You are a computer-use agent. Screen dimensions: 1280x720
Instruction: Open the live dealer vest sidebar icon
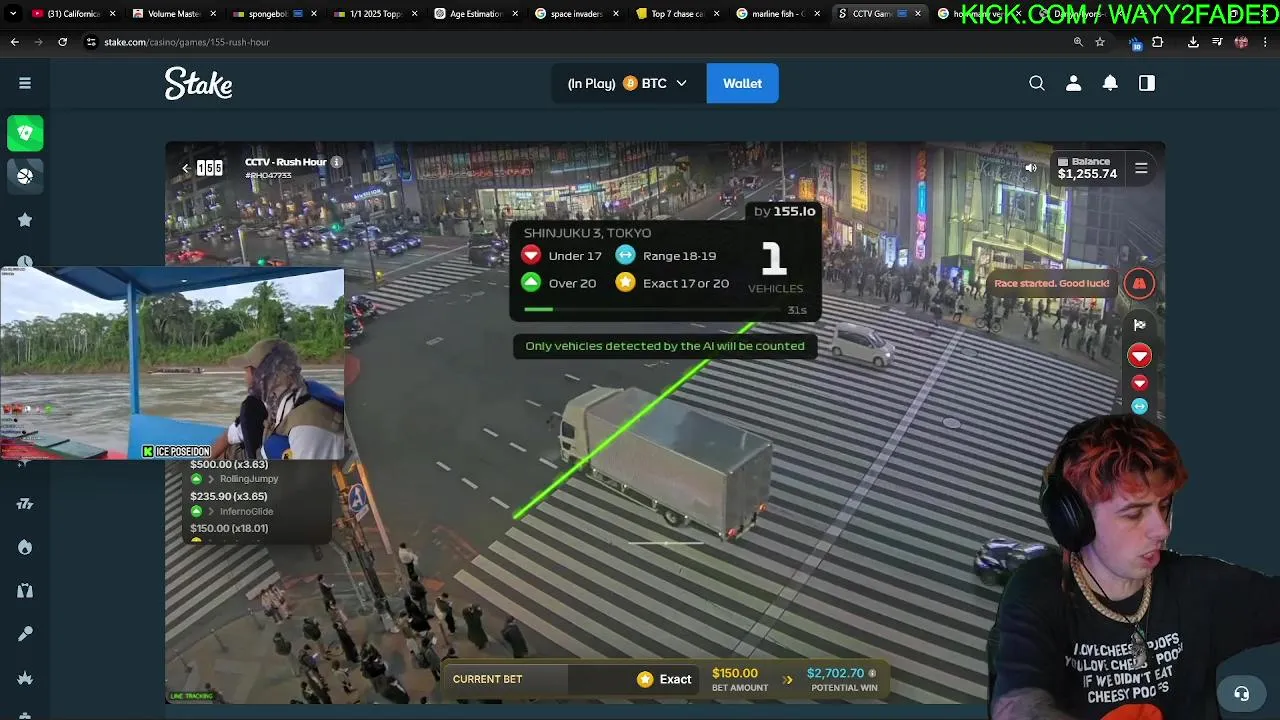tap(25, 591)
